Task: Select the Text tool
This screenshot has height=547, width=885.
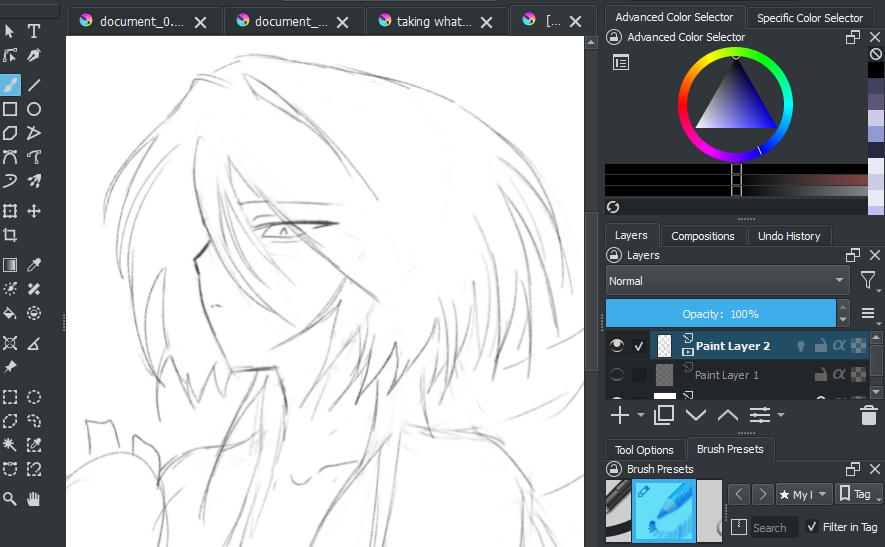Action: click(x=34, y=31)
